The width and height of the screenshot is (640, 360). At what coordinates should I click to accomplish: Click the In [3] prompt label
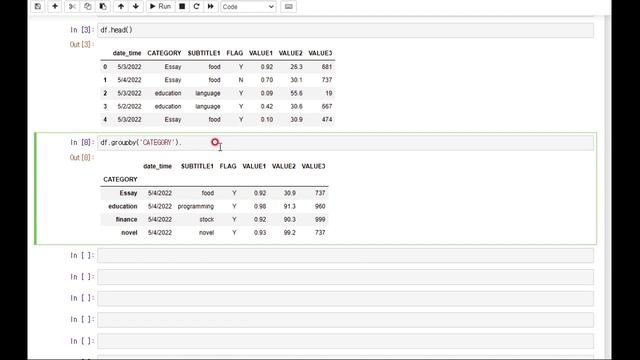82,30
